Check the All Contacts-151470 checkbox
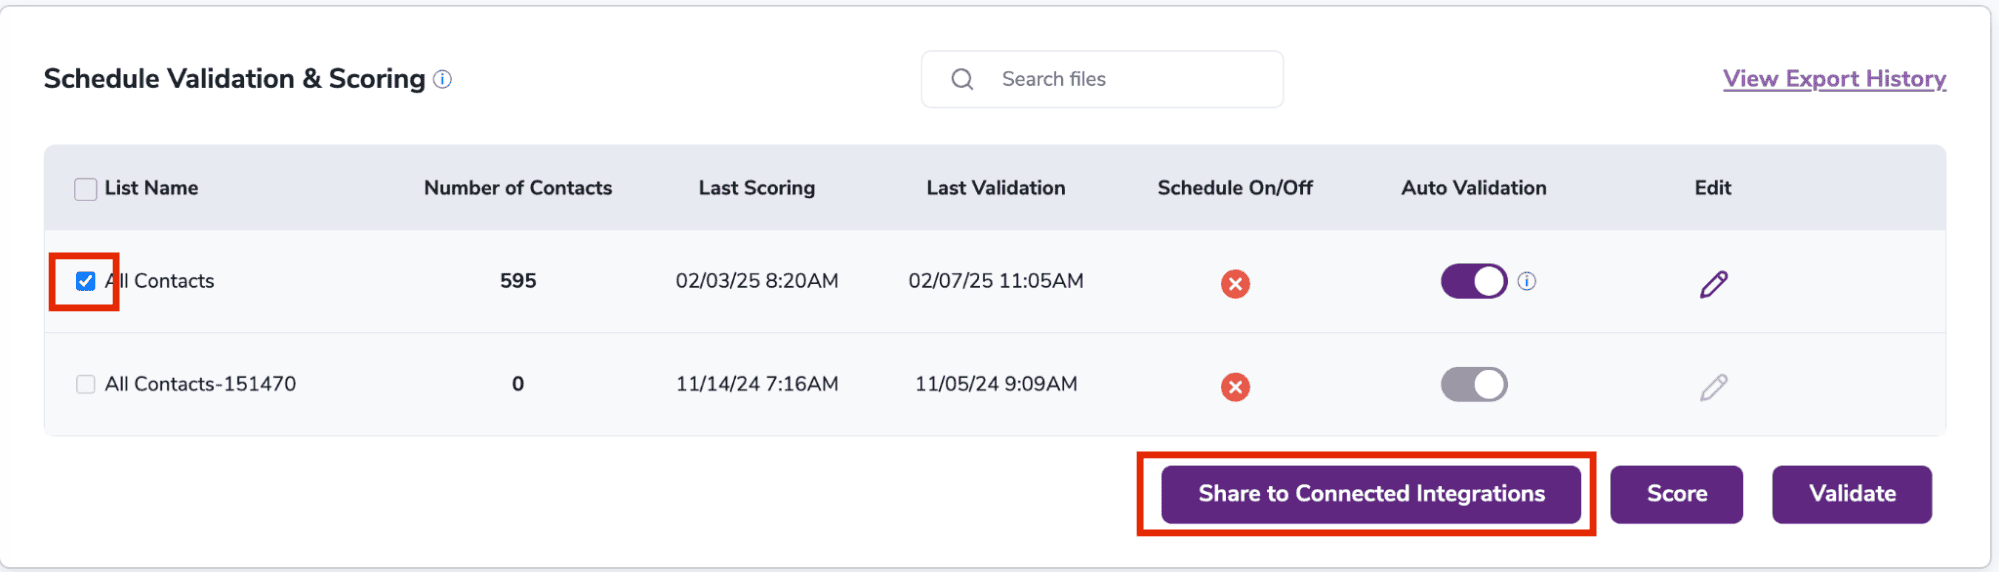 pyautogui.click(x=86, y=384)
